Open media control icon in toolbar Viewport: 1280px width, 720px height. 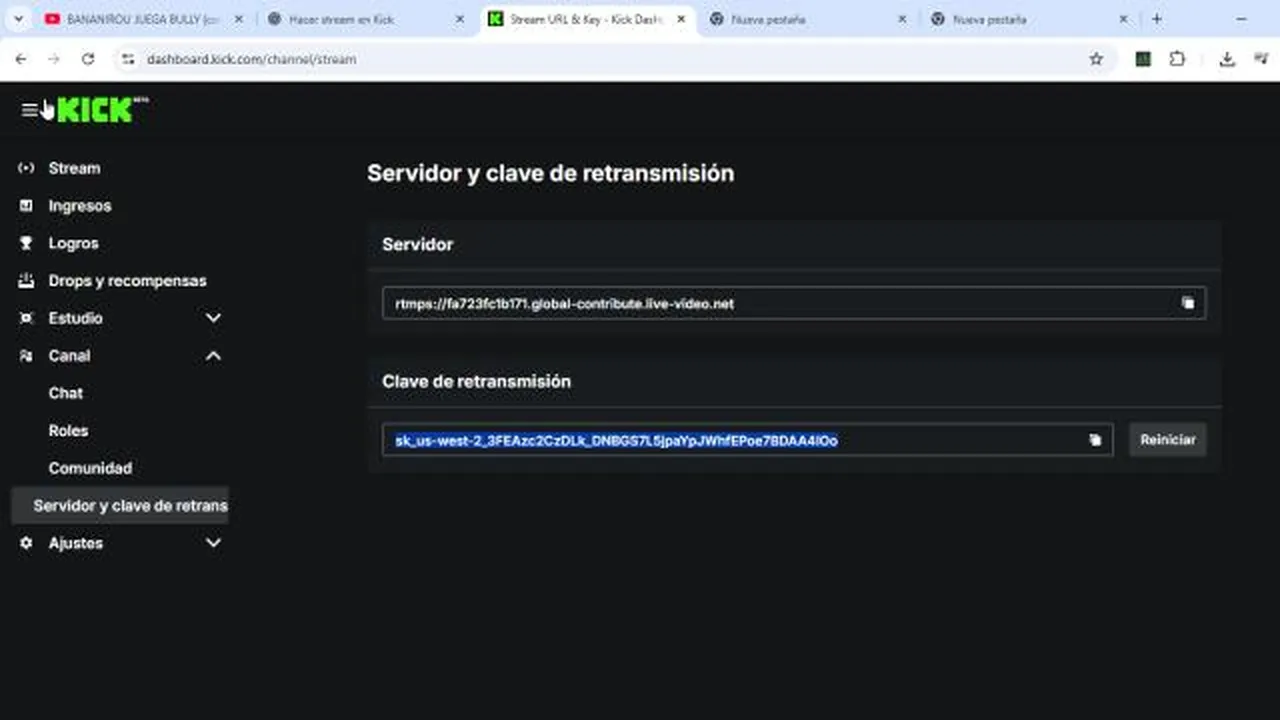point(1261,59)
